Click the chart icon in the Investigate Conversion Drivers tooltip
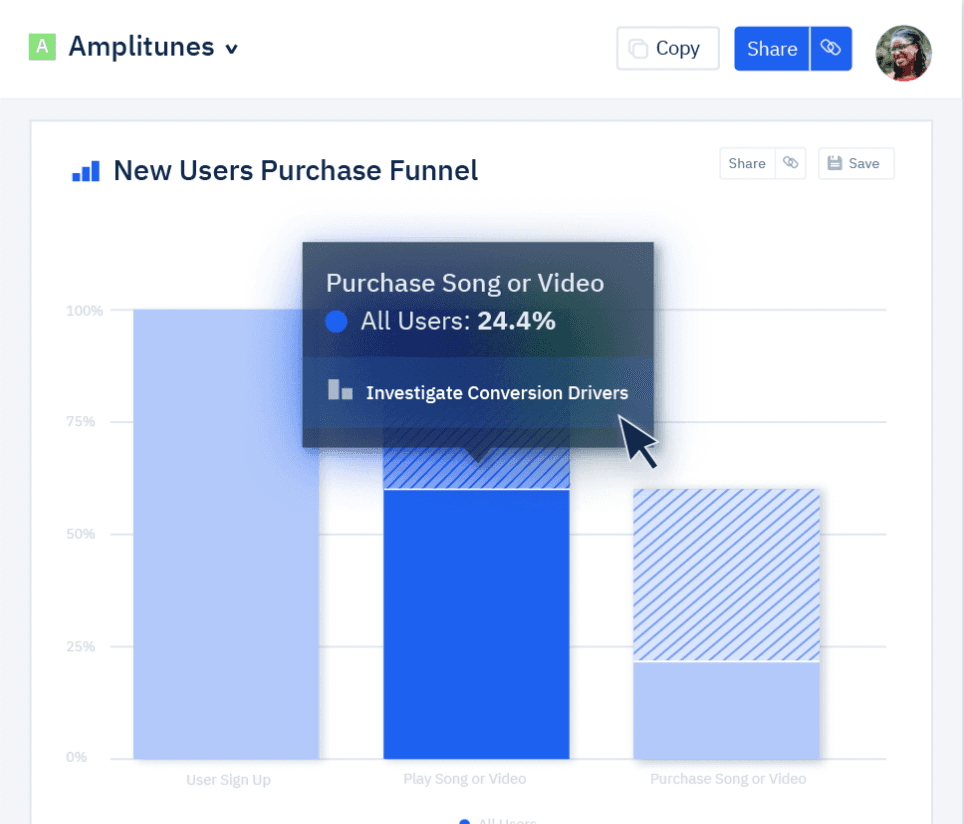Viewport: 964px width, 824px height. pos(340,392)
